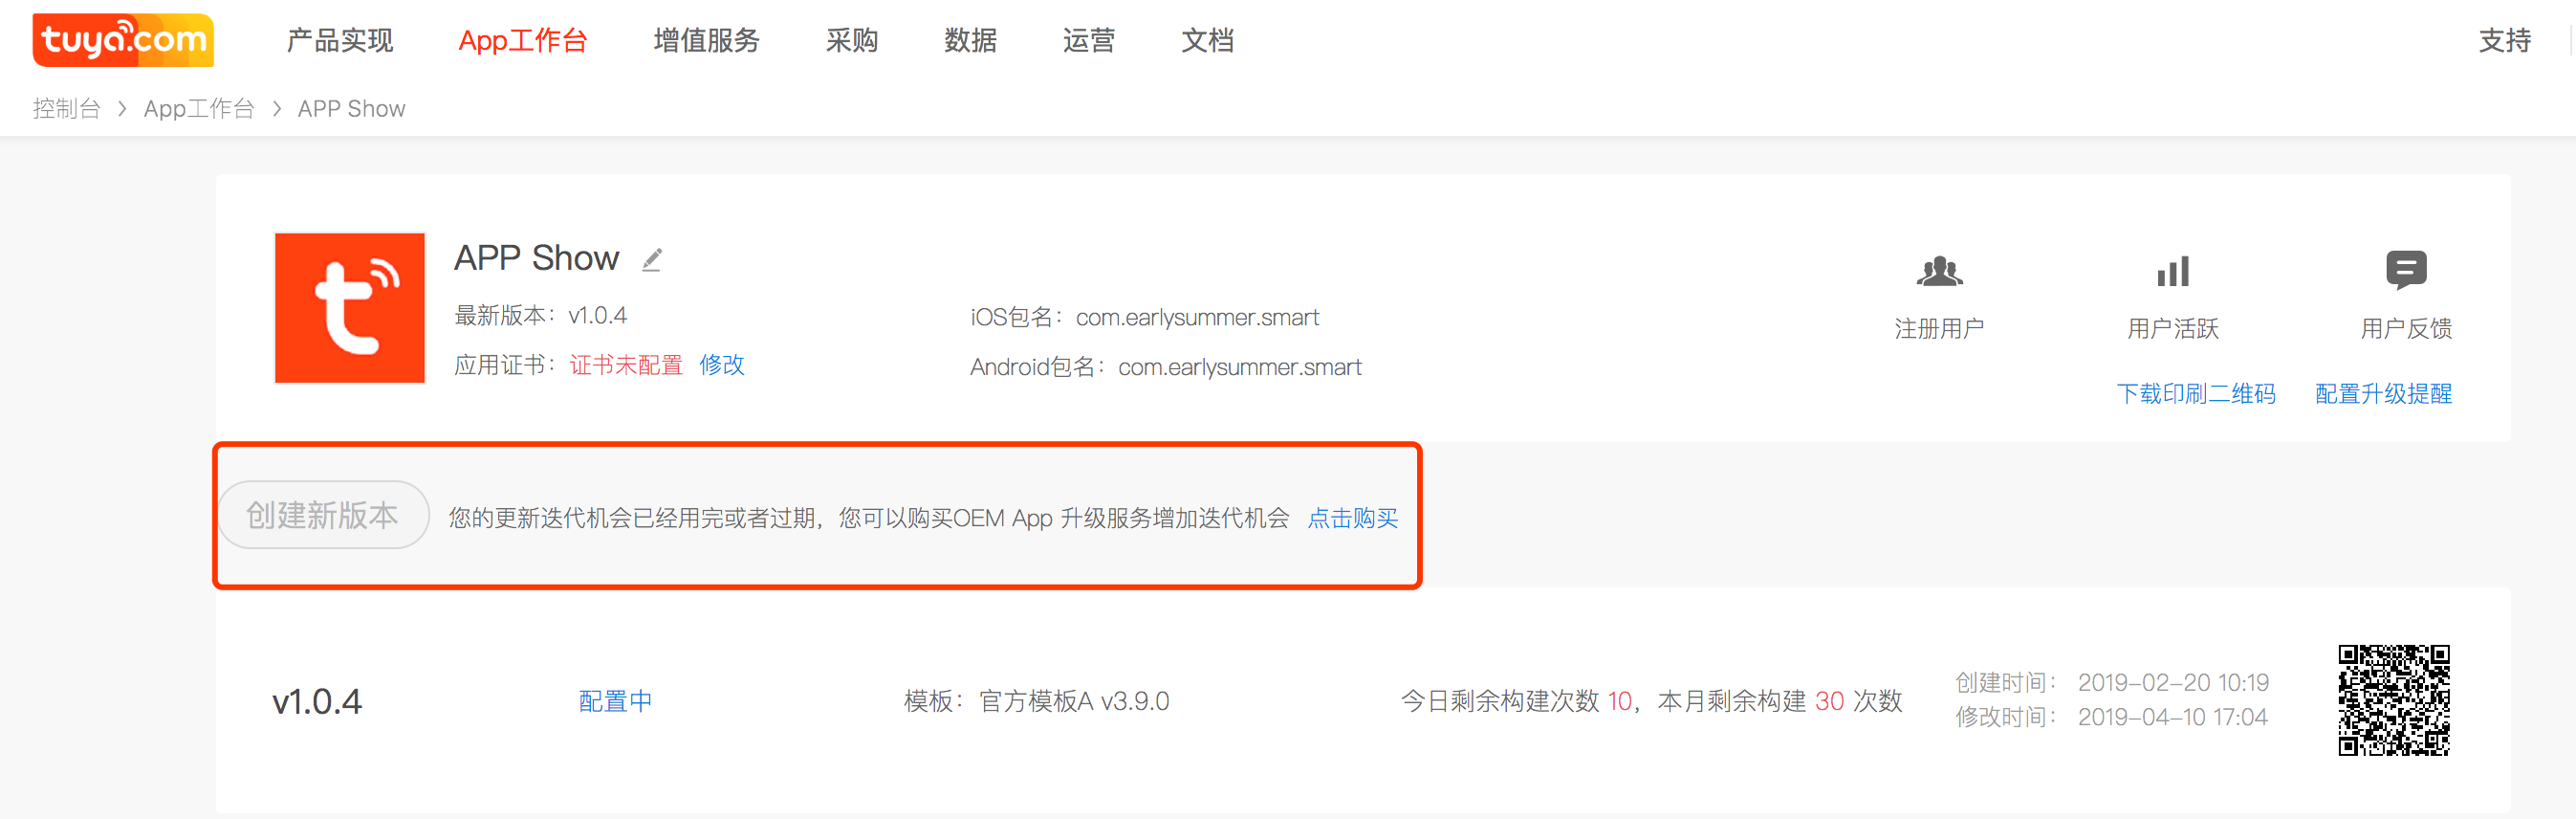This screenshot has width=2576, height=819.
Task: Click the 2019-04-10 17:04 modified time
Action: [x=2173, y=718]
